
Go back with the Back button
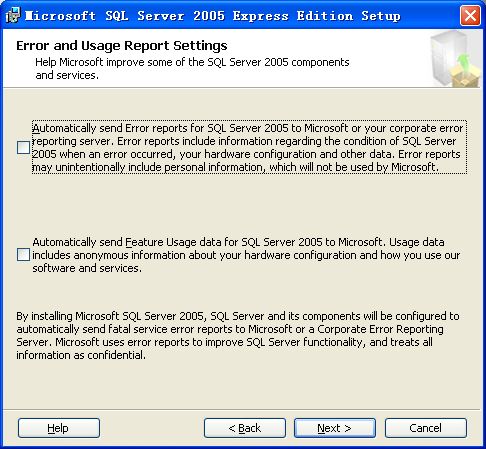pyautogui.click(x=245, y=428)
